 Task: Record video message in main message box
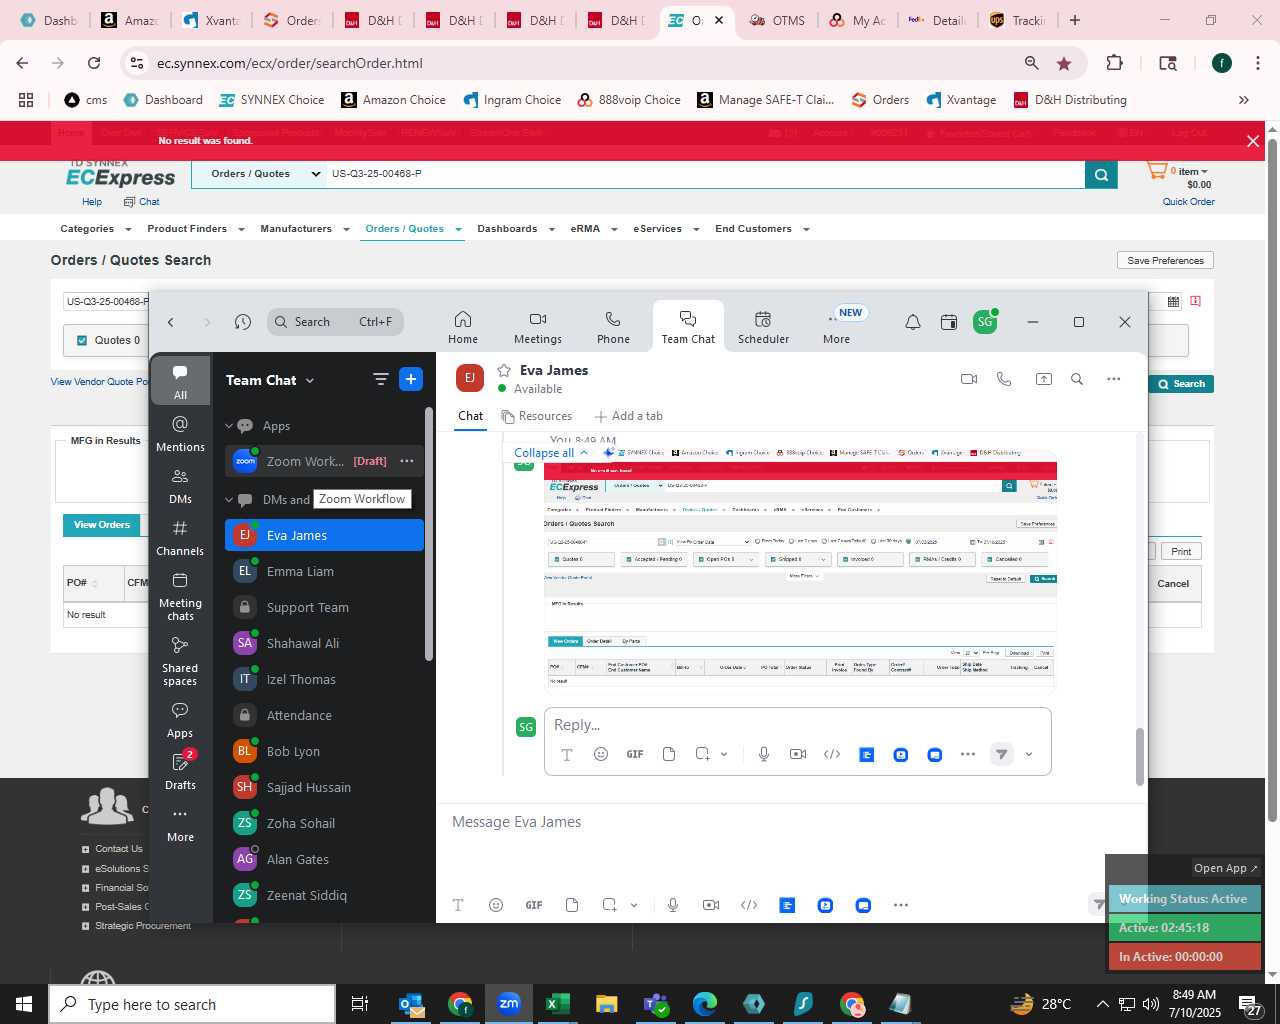(x=711, y=905)
